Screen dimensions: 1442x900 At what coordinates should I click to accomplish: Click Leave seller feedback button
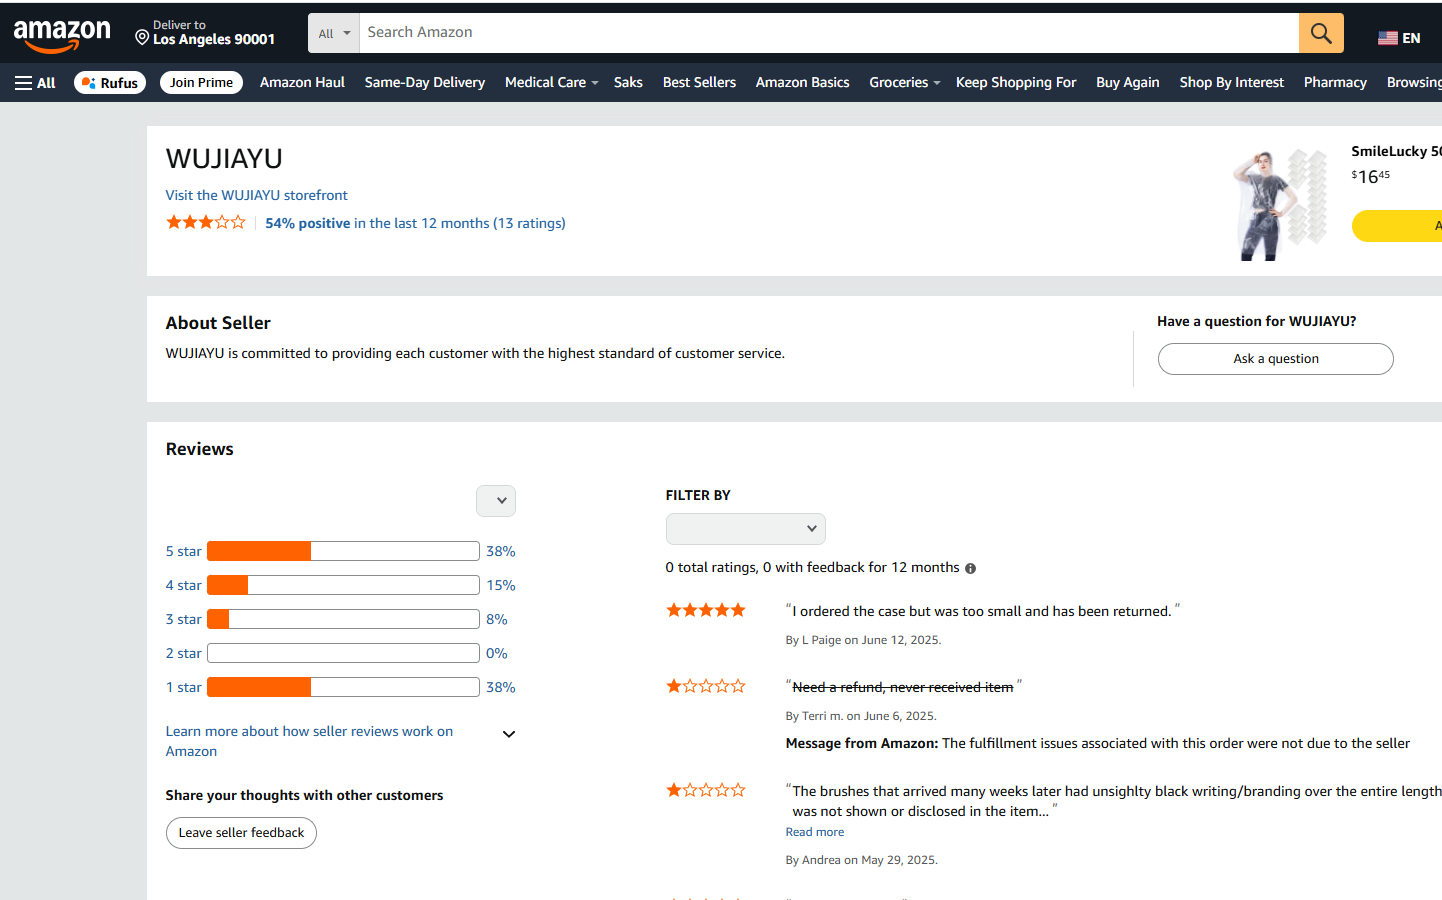point(241,833)
